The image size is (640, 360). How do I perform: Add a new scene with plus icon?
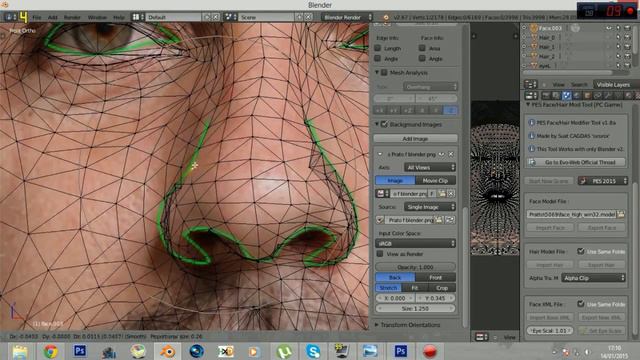pyautogui.click(x=300, y=17)
